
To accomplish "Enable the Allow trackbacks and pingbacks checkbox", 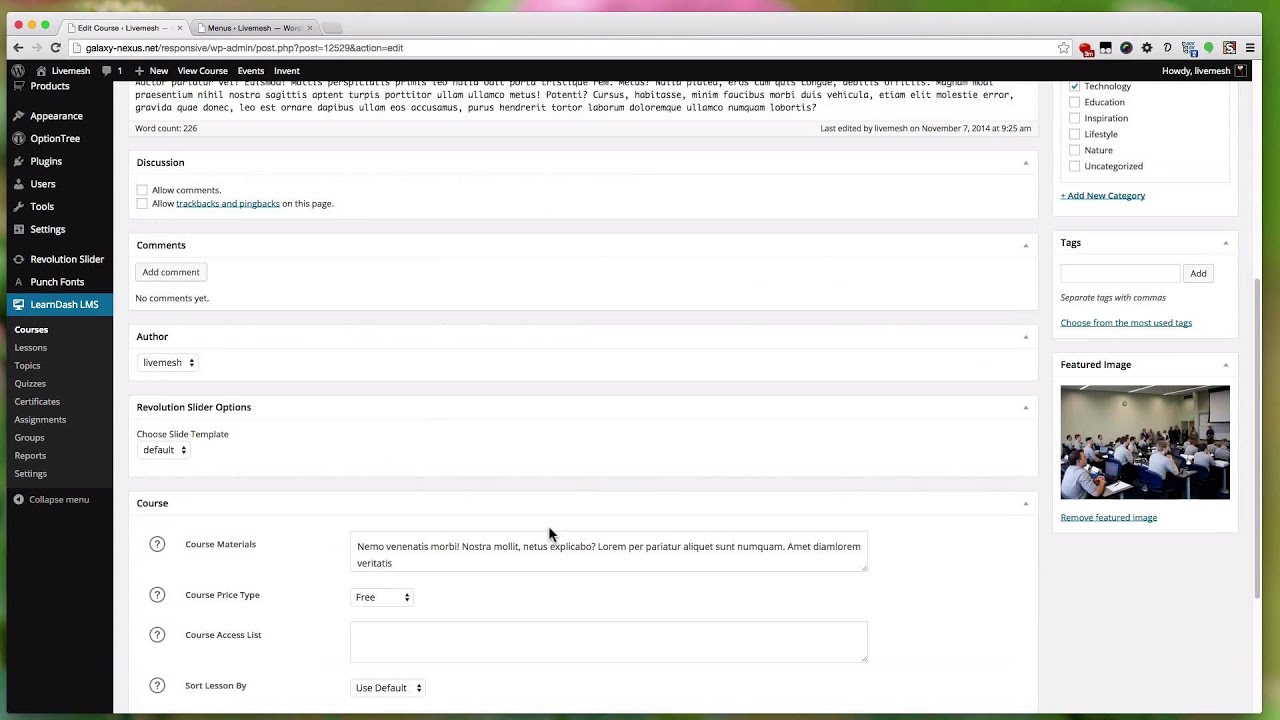I will (142, 204).
